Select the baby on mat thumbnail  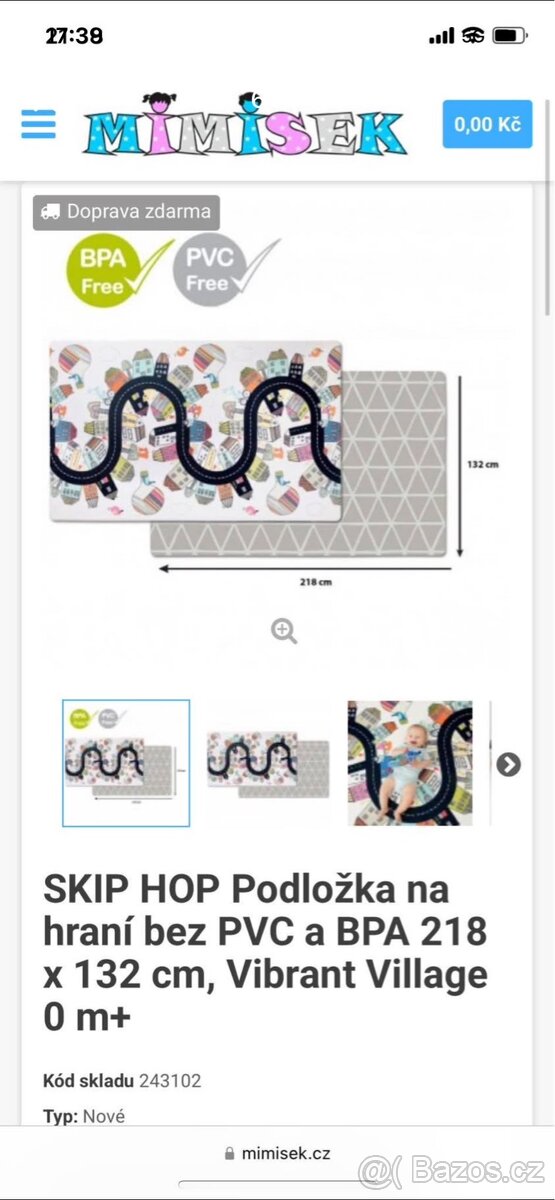410,763
